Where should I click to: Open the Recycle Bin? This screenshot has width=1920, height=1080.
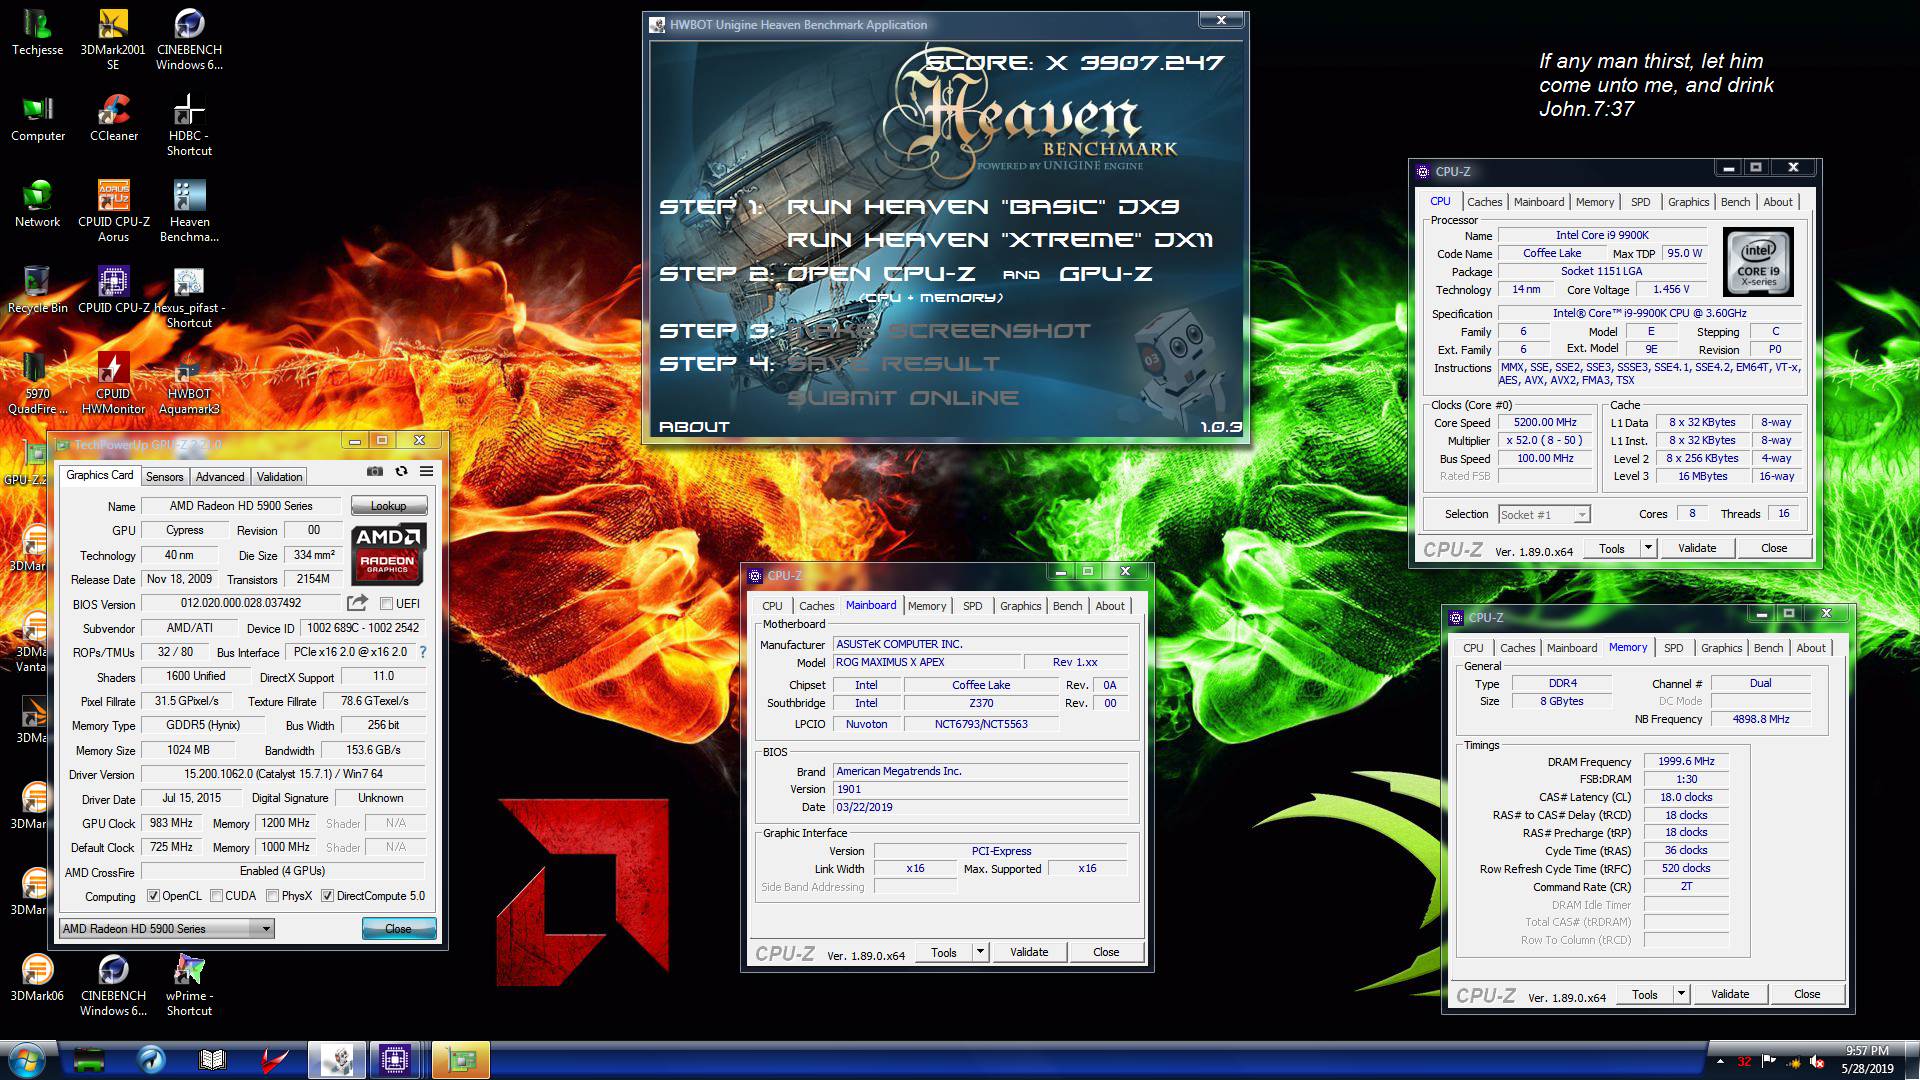tap(37, 290)
